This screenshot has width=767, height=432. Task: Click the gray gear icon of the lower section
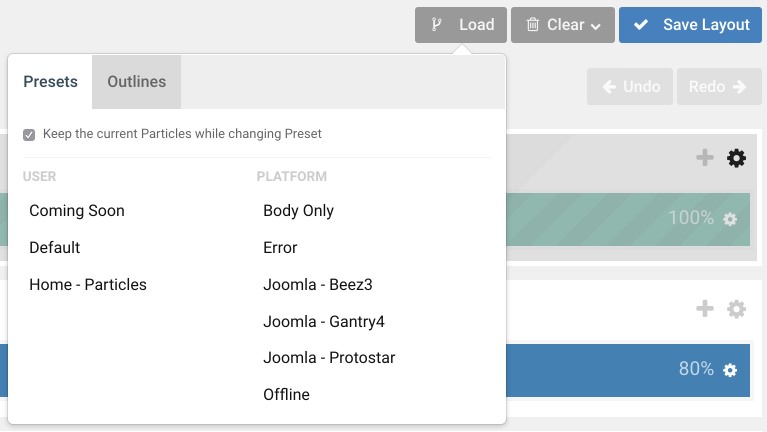pyautogui.click(x=736, y=309)
